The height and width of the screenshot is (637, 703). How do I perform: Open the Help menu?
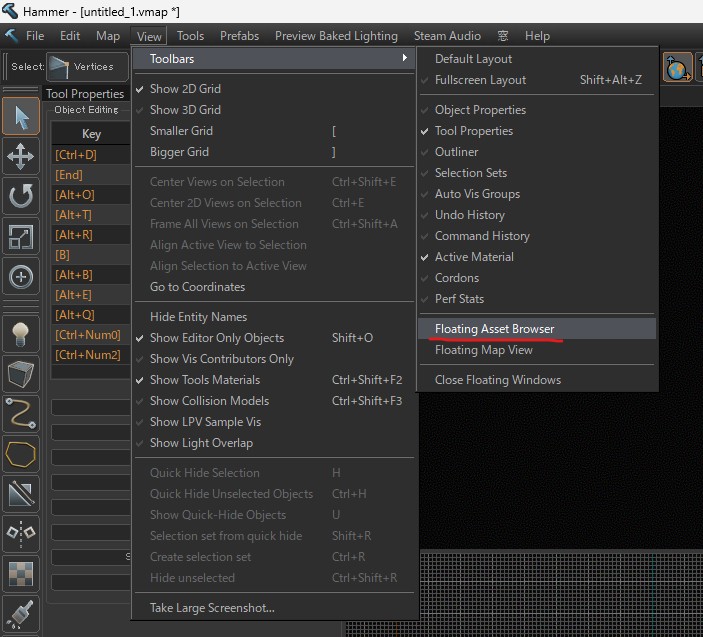point(537,36)
